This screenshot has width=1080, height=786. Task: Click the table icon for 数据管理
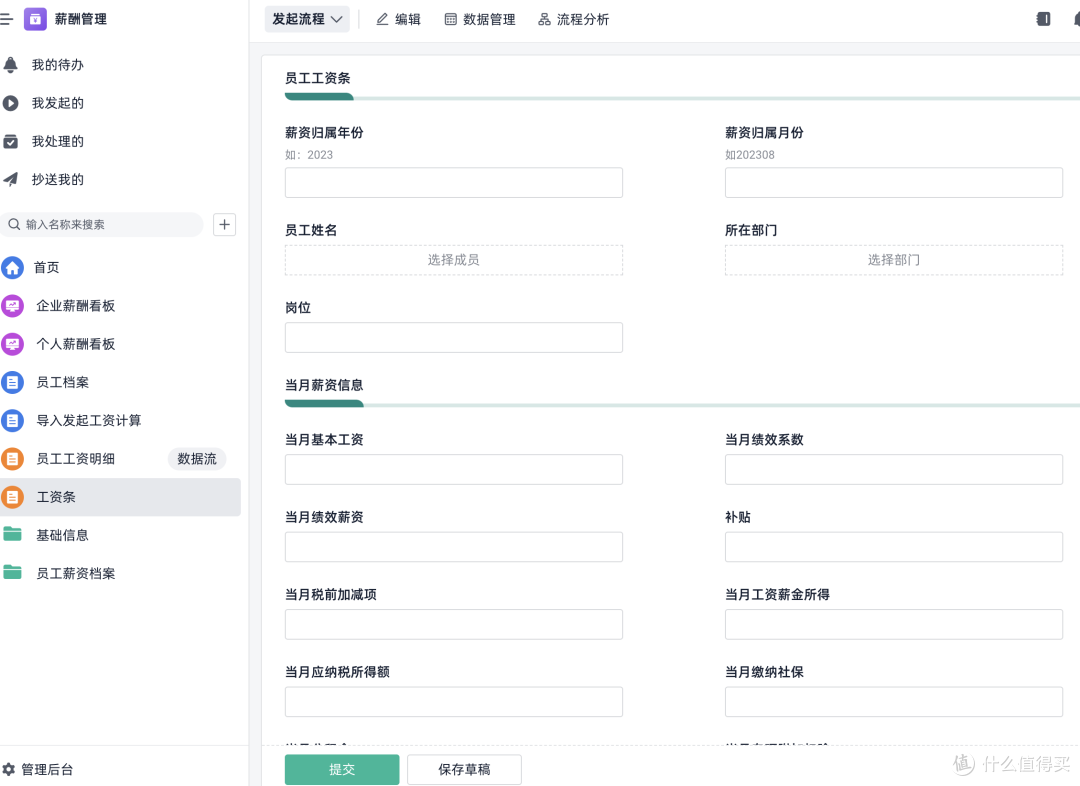pos(450,19)
